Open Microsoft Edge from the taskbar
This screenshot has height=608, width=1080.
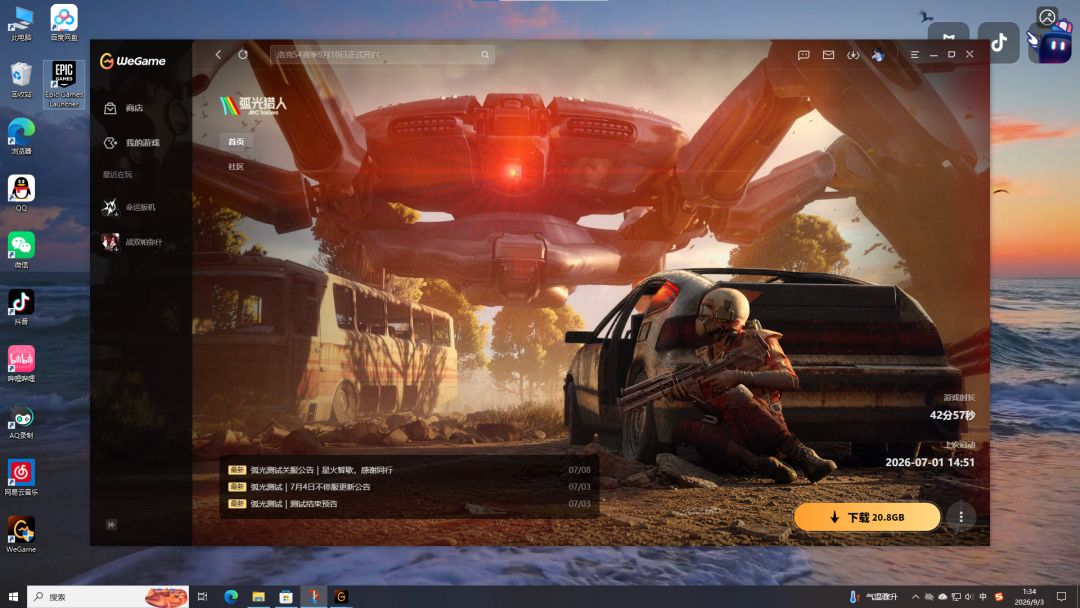231,596
